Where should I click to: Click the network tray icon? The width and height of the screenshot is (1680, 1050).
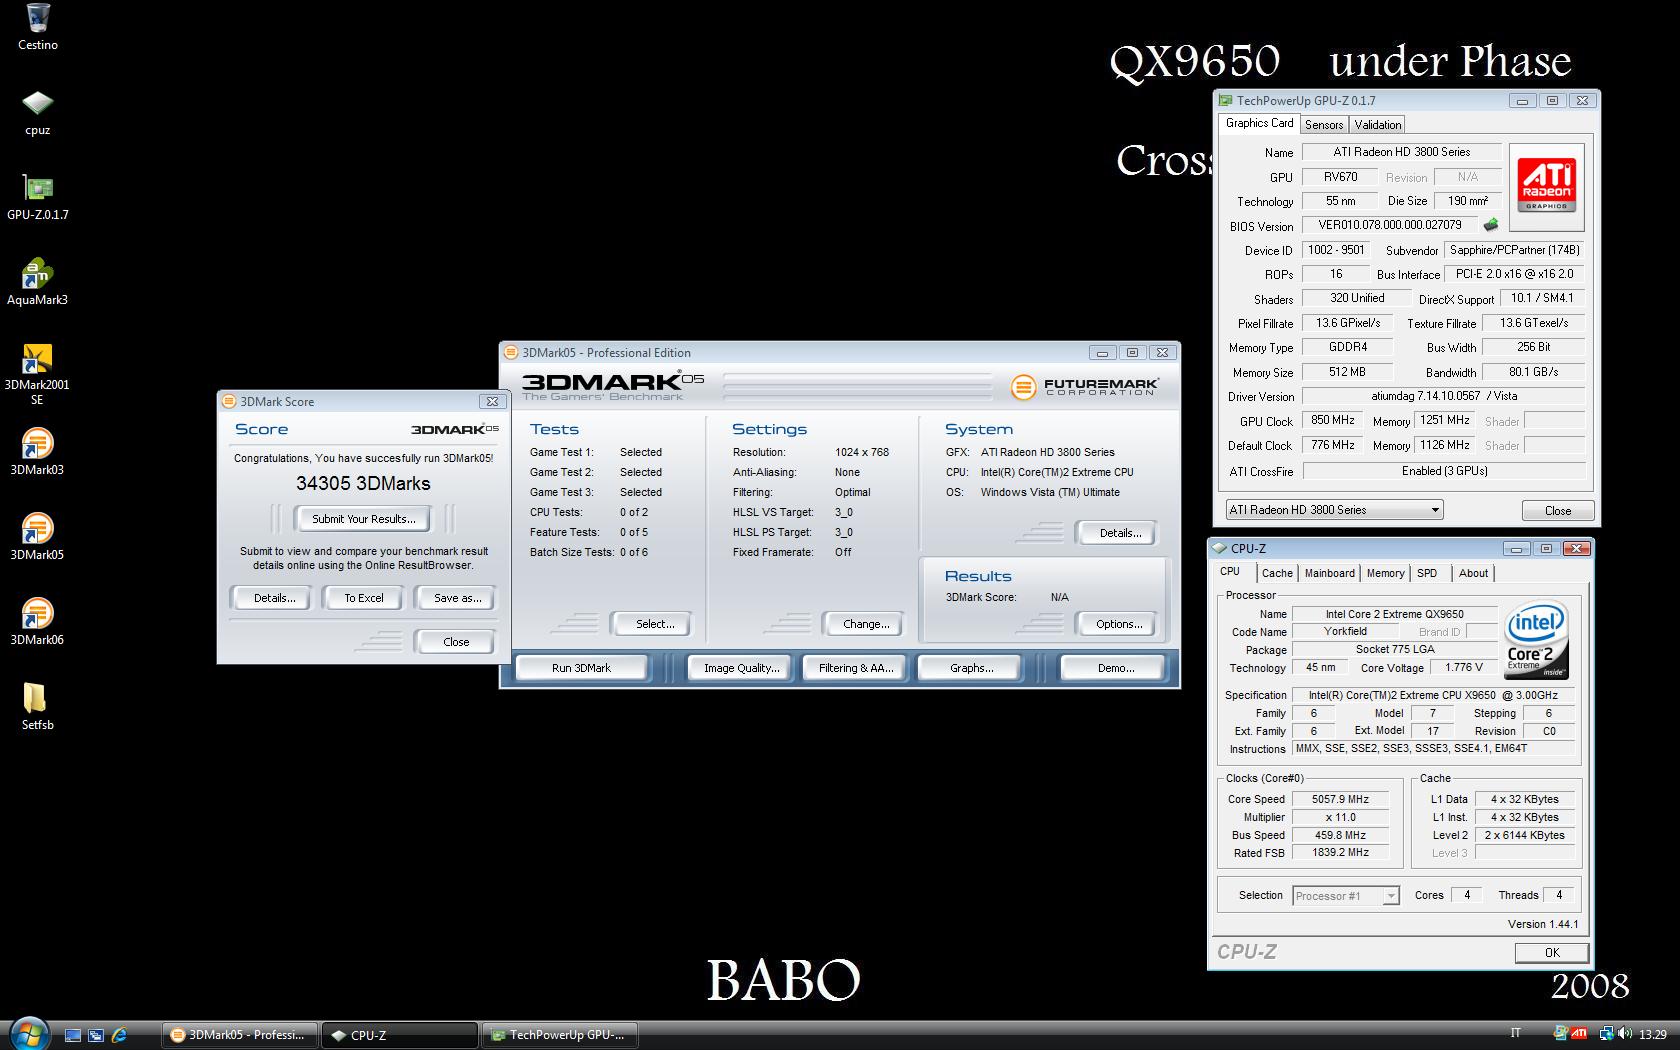click(1606, 1034)
